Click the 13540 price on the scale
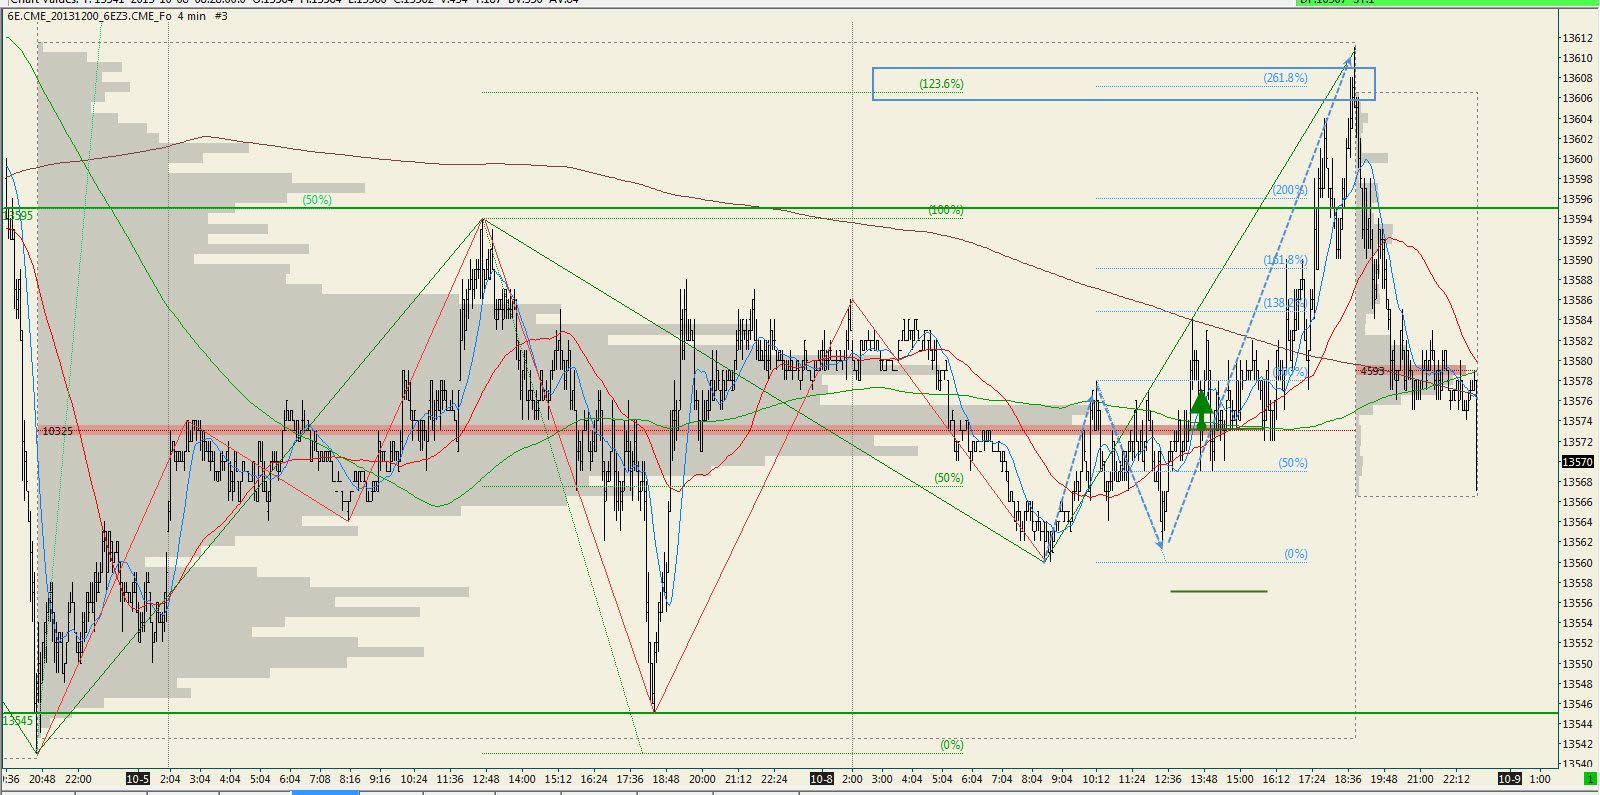 point(1578,764)
